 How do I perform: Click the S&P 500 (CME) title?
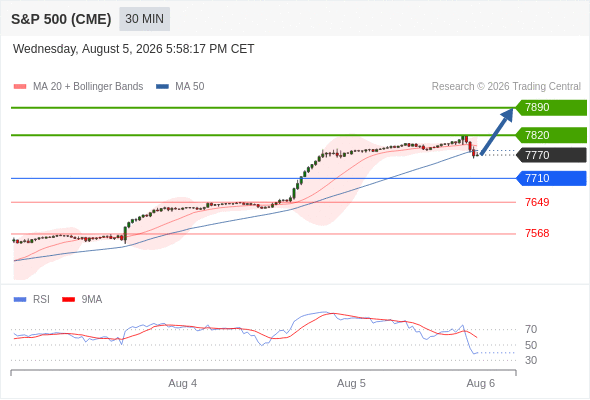pyautogui.click(x=61, y=19)
